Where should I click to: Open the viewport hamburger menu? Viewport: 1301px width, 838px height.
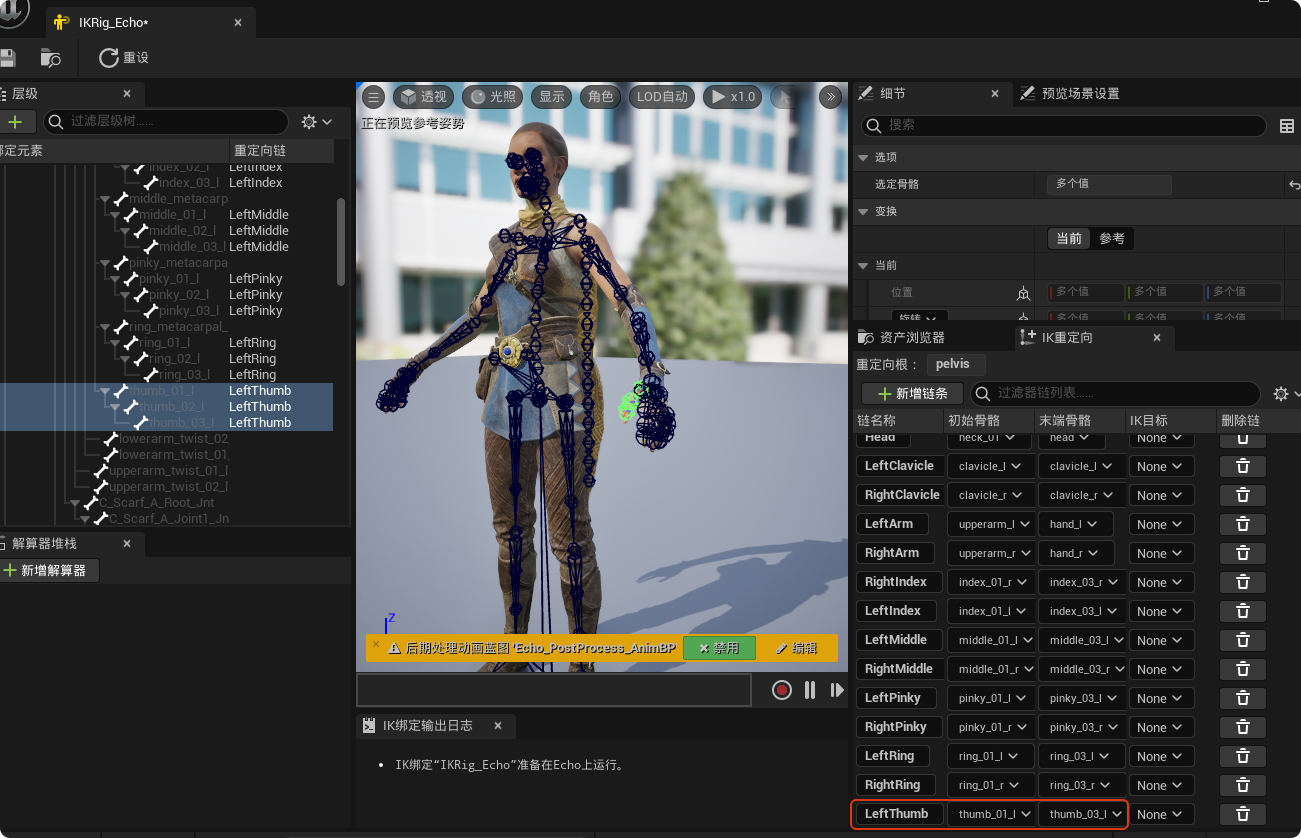click(x=373, y=97)
